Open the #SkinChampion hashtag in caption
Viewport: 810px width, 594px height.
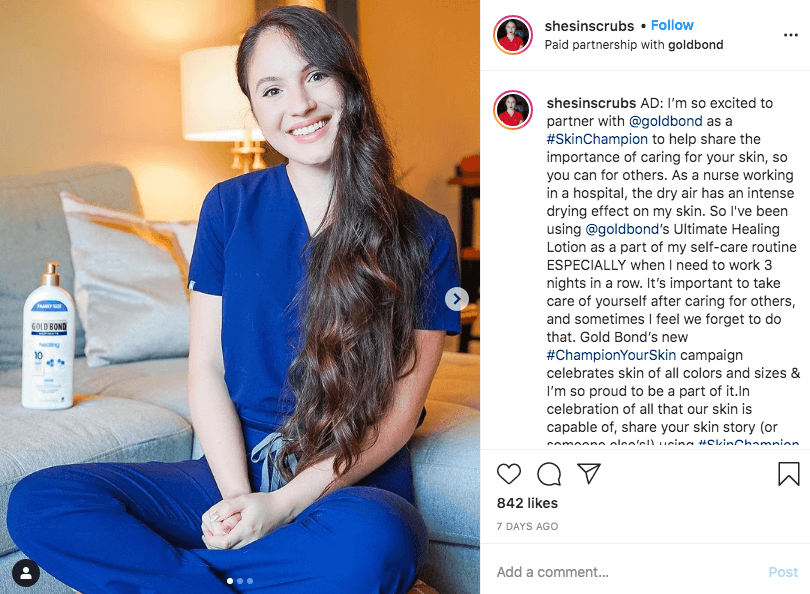pyautogui.click(x=597, y=139)
